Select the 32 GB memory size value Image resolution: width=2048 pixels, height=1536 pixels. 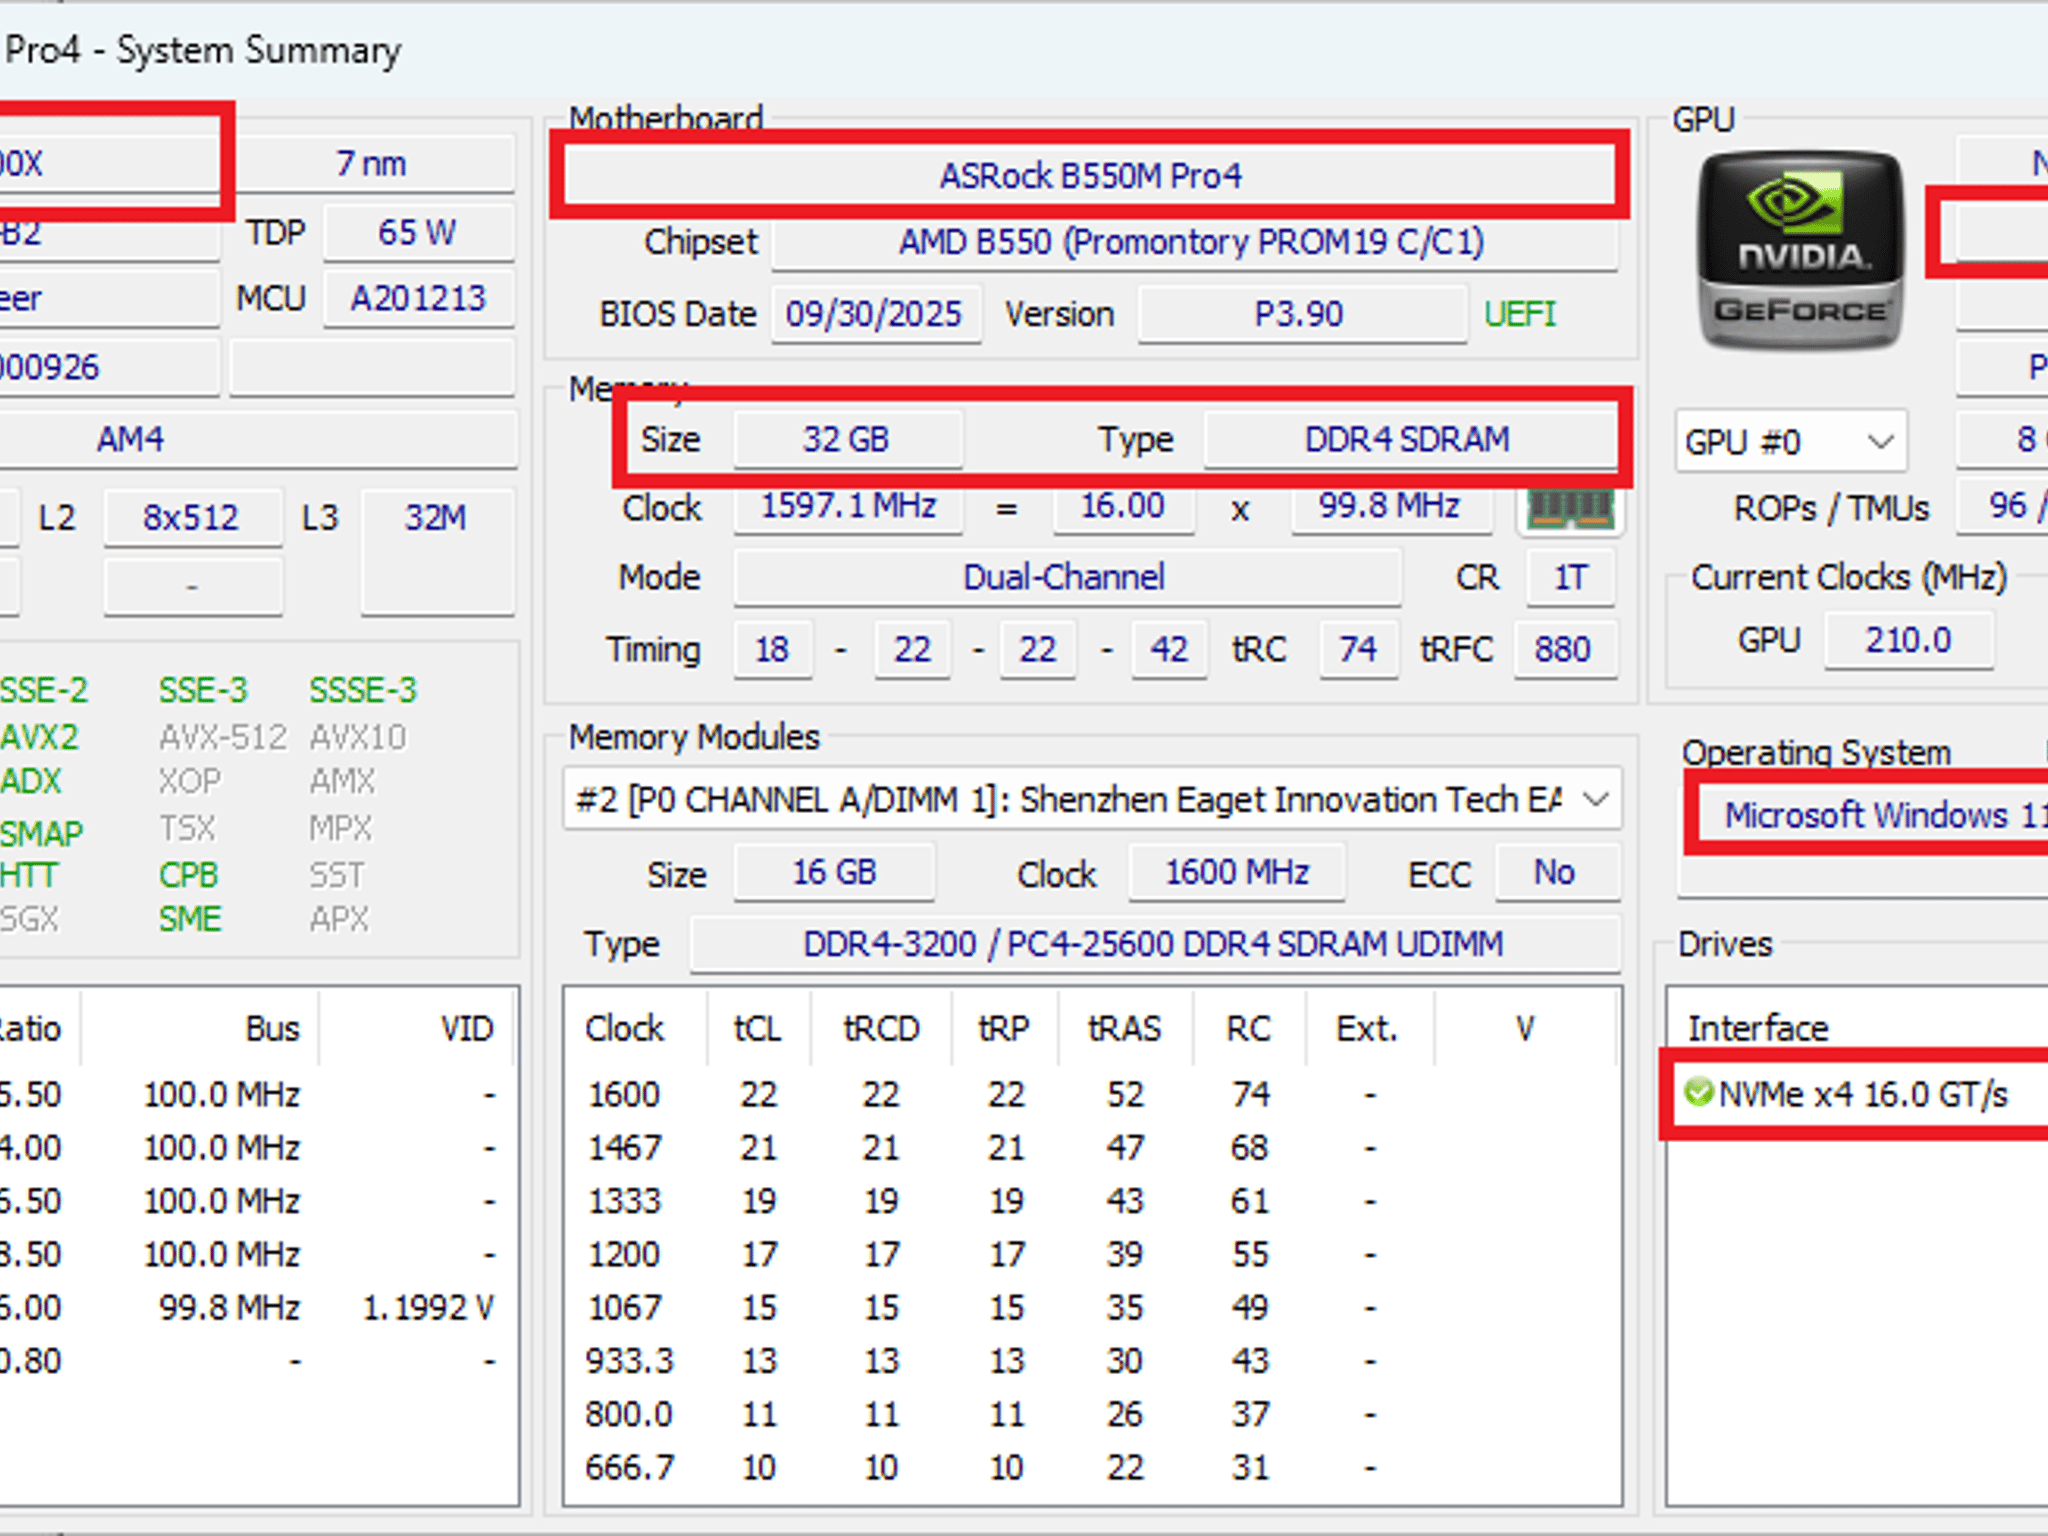click(x=847, y=439)
